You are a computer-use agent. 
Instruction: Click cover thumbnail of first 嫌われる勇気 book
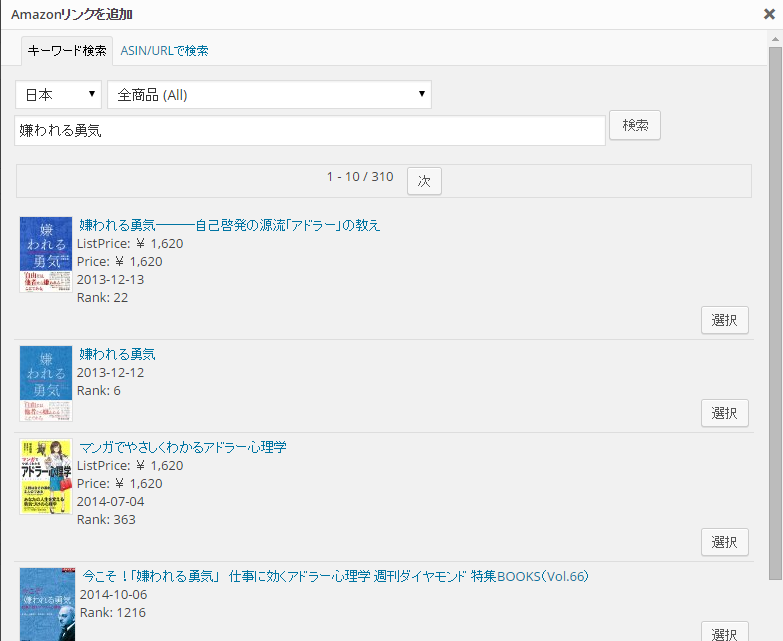pyautogui.click(x=46, y=255)
